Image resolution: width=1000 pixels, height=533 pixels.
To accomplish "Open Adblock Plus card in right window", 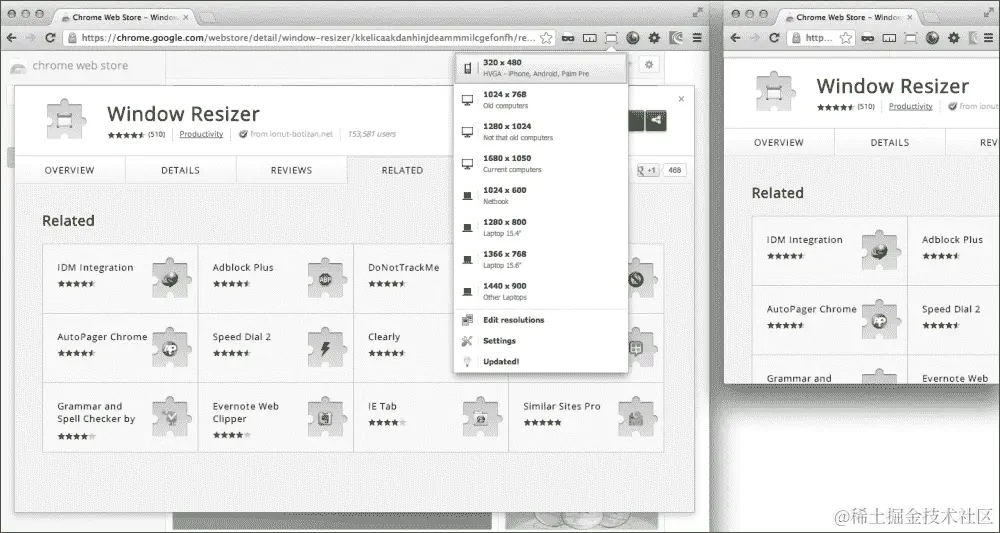I will tap(954, 251).
